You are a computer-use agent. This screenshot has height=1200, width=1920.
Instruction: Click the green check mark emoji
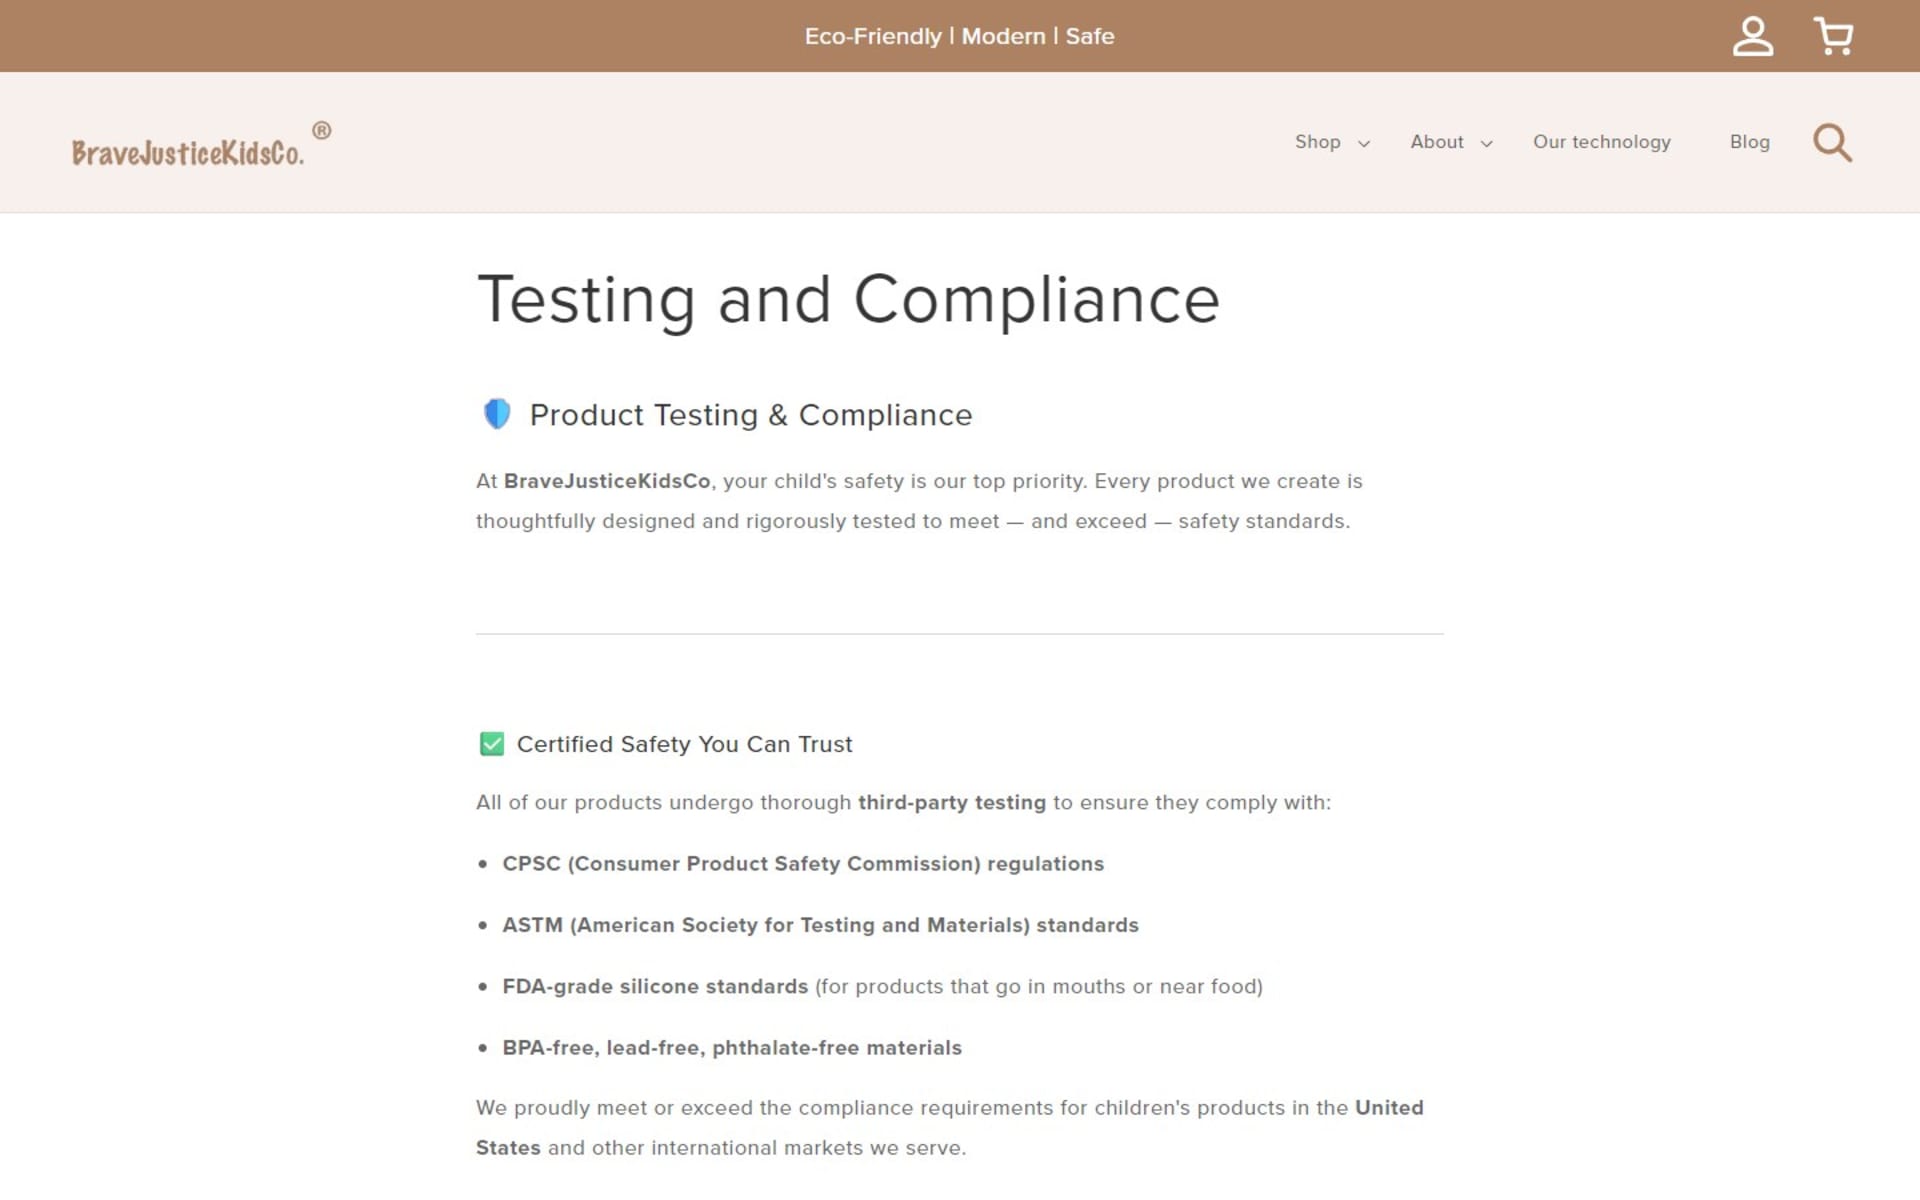(491, 744)
